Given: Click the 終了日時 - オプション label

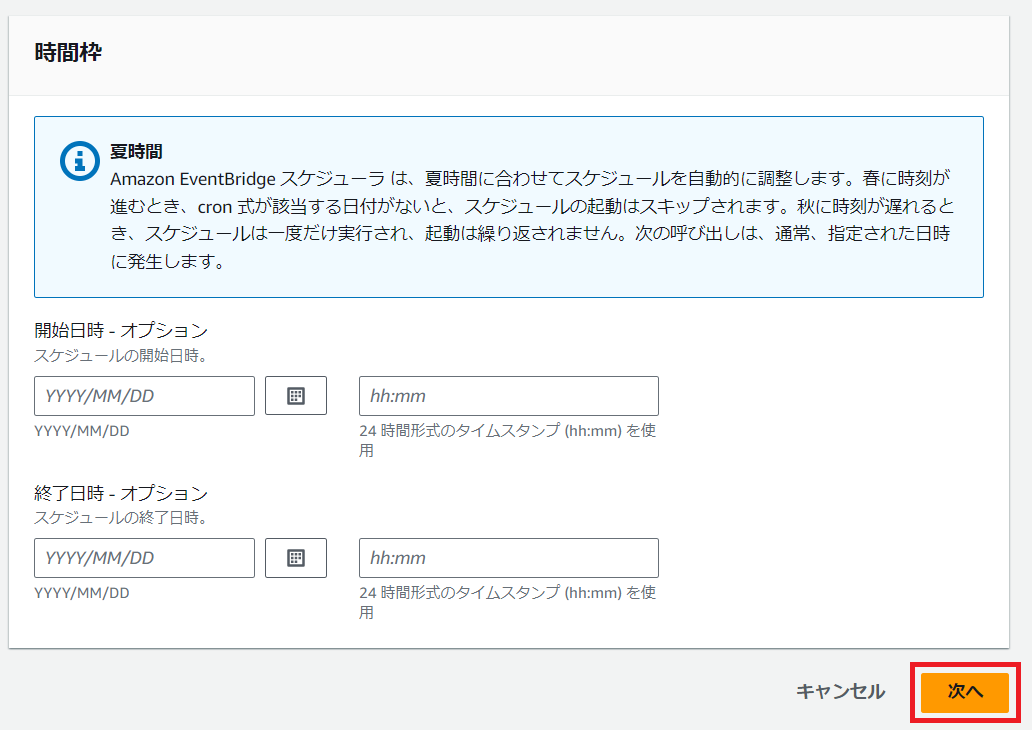Looking at the screenshot, I should (121, 493).
